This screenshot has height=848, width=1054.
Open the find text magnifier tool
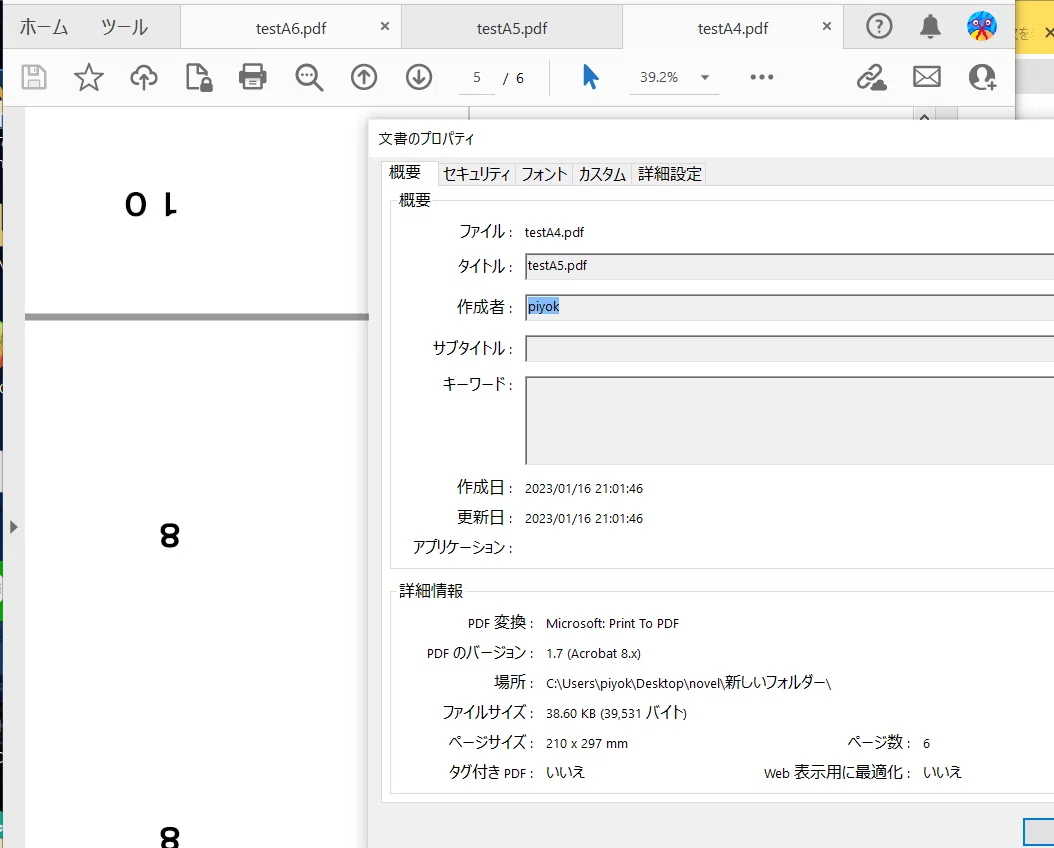point(309,77)
